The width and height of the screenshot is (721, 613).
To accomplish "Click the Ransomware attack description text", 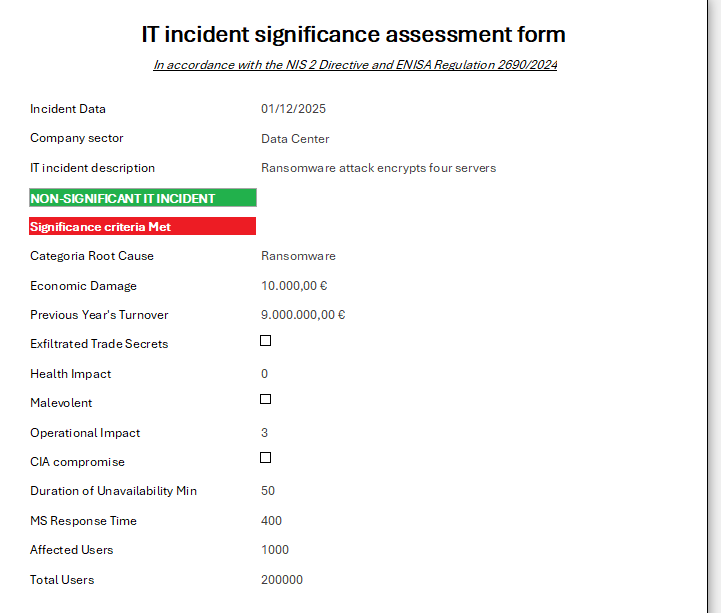I will [378, 168].
